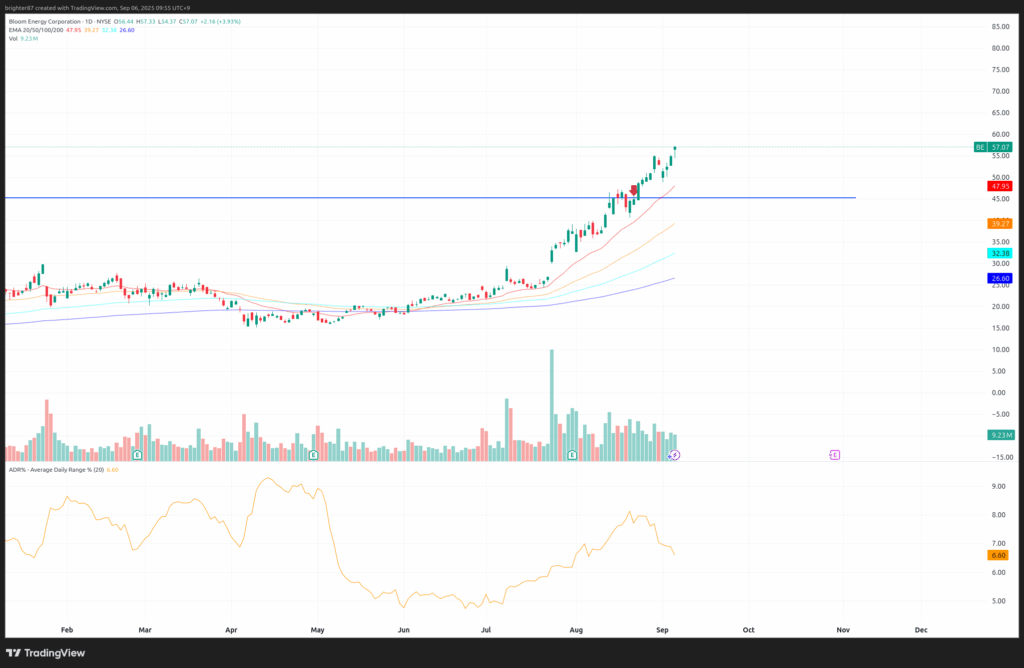This screenshot has width=1024, height=668.
Task: Click the EMA 20/50/100/200 indicator legend
Action: (x=36, y=30)
